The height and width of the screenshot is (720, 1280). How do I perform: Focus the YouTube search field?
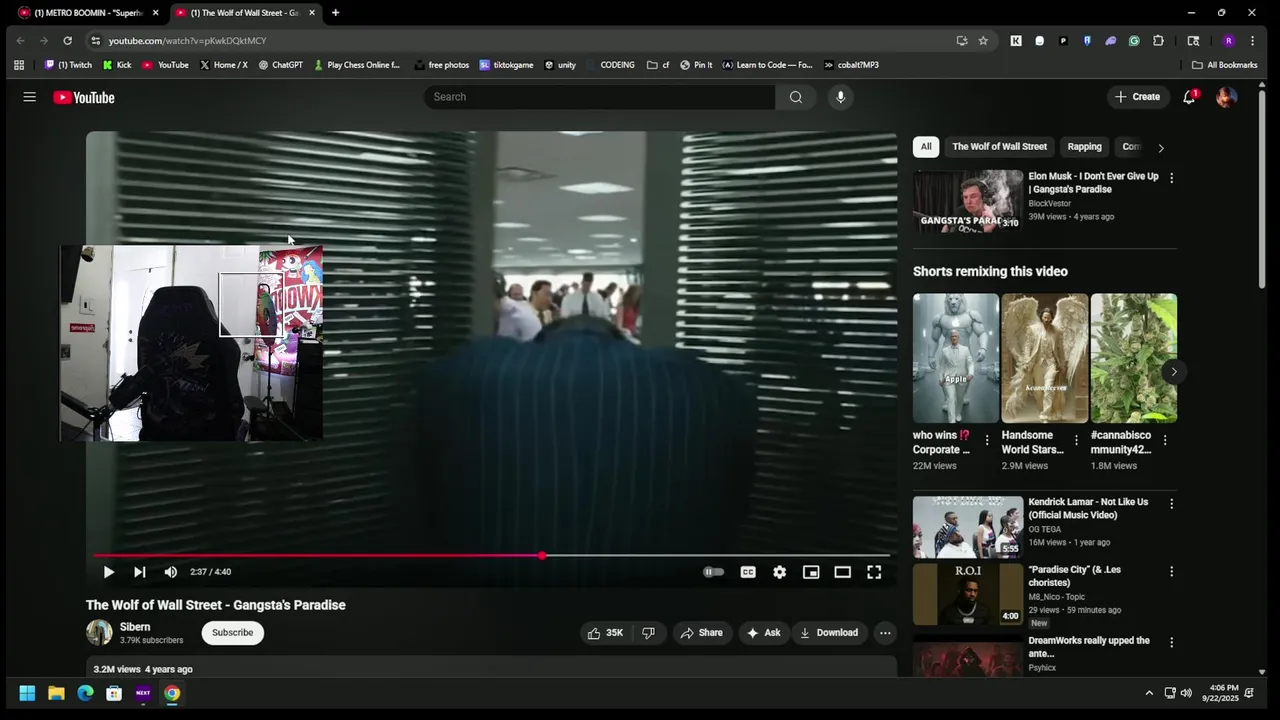tap(600, 97)
